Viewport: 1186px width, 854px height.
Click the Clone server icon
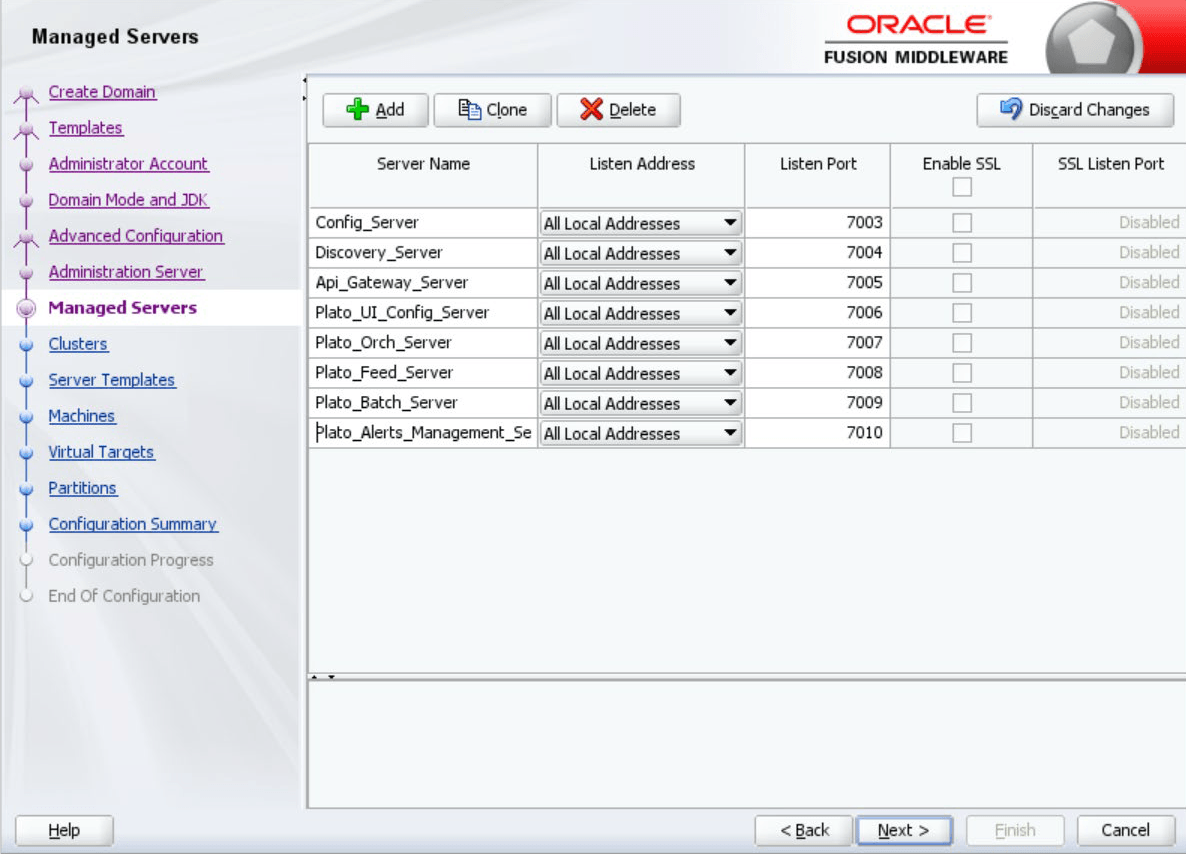pyautogui.click(x=469, y=110)
